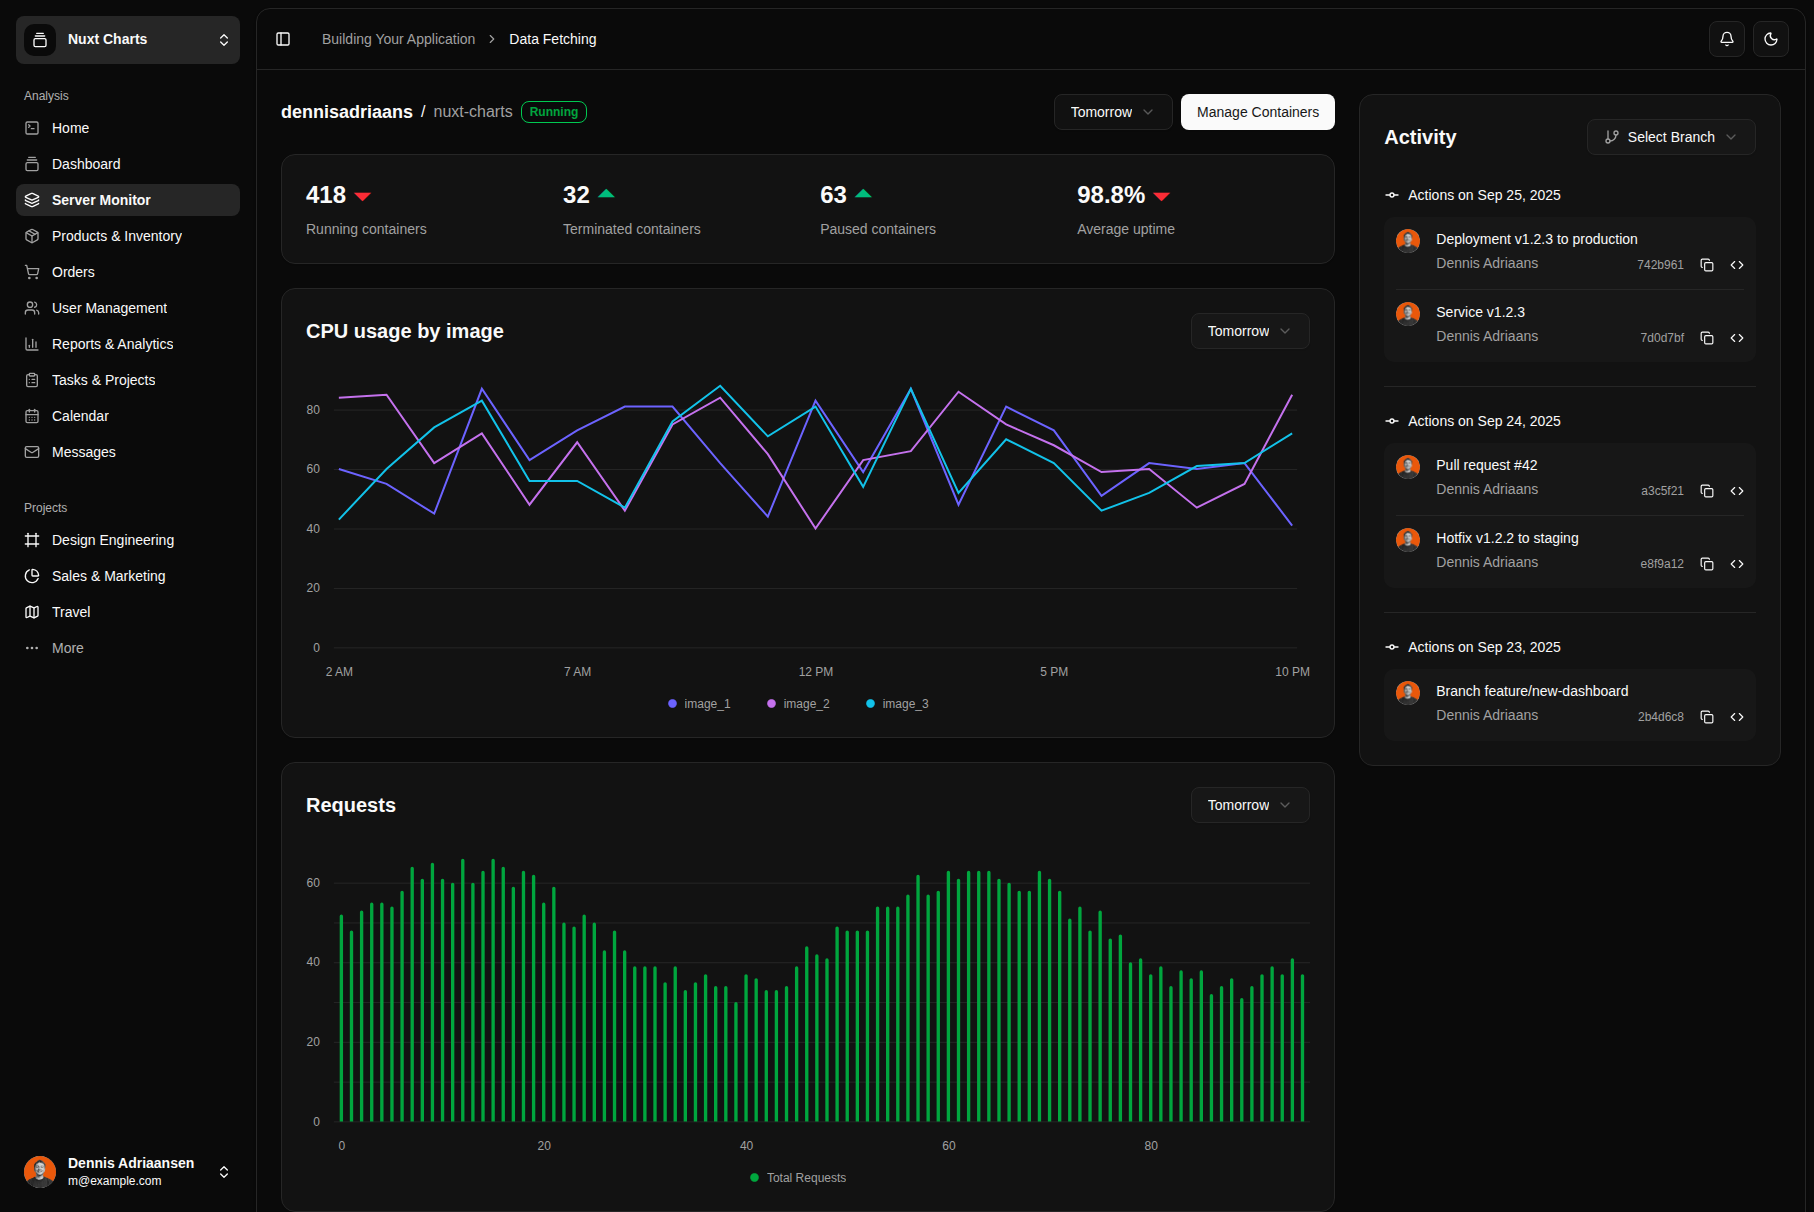Image resolution: width=1814 pixels, height=1212 pixels.
Task: Collapse the sidebar using the panel icon
Action: point(283,39)
